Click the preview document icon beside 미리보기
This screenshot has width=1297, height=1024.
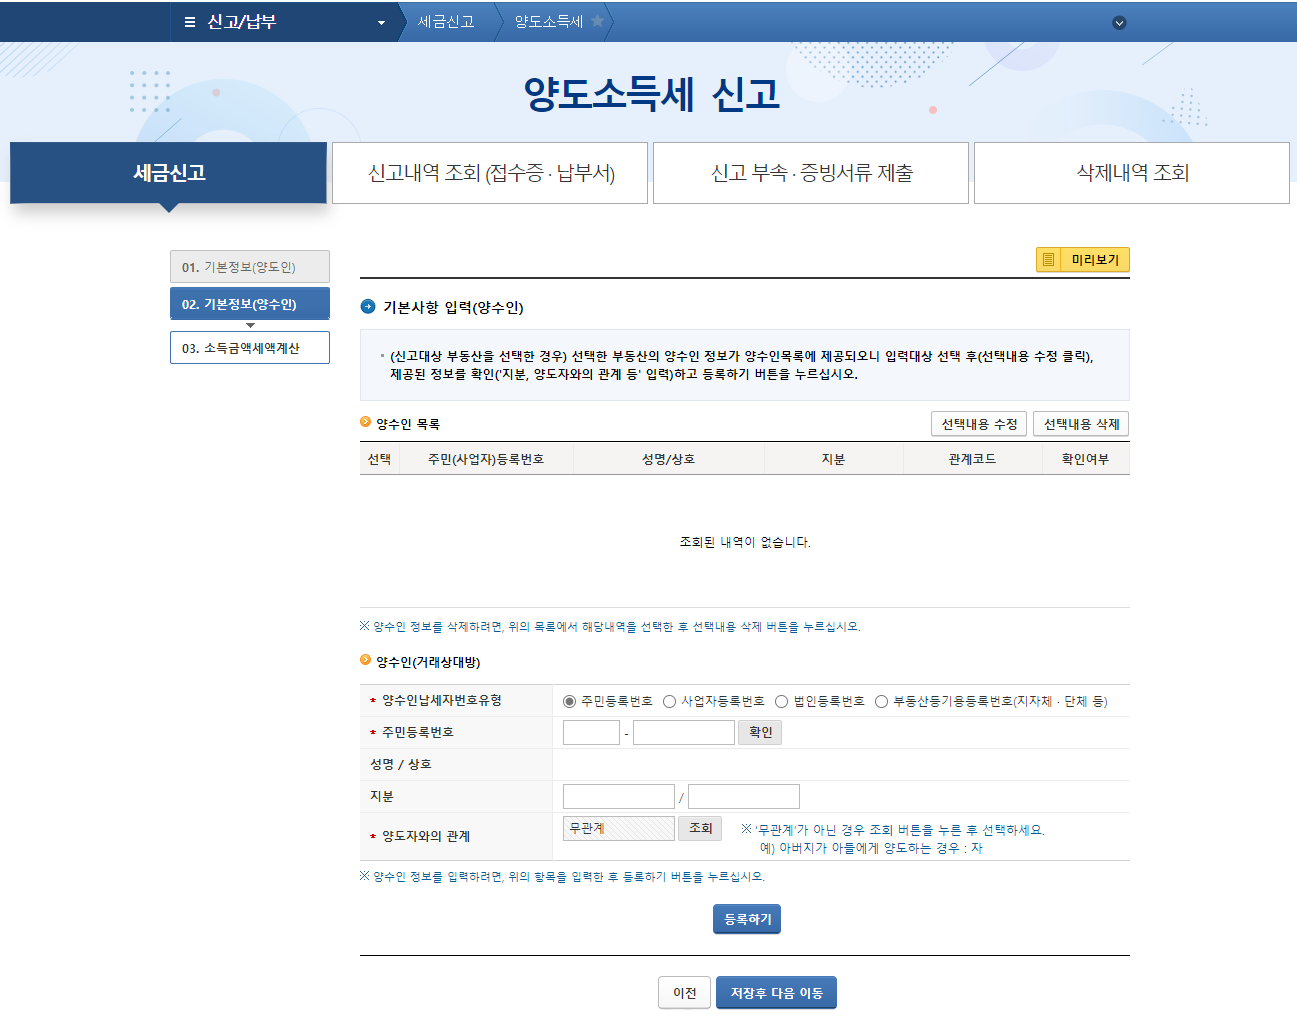(x=1048, y=259)
